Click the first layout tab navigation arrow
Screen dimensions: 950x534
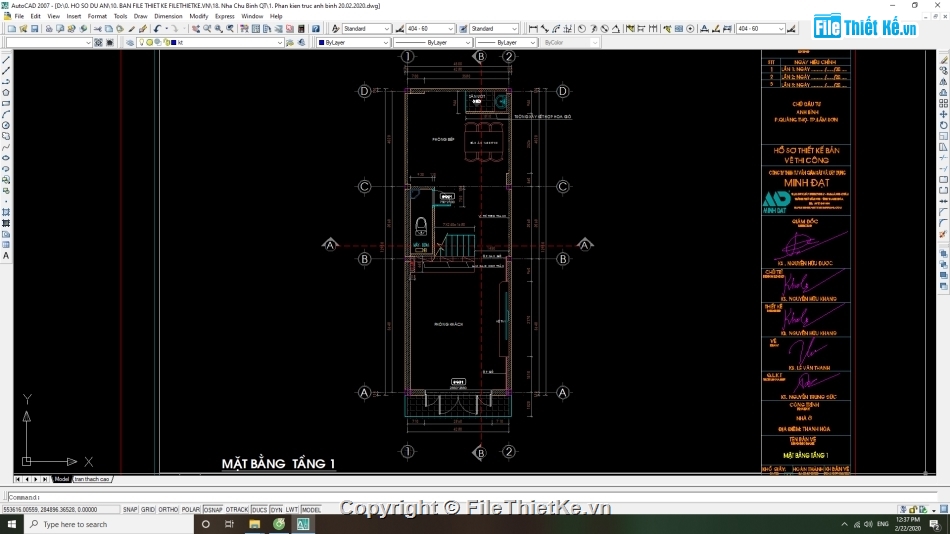pyautogui.click(x=18, y=479)
